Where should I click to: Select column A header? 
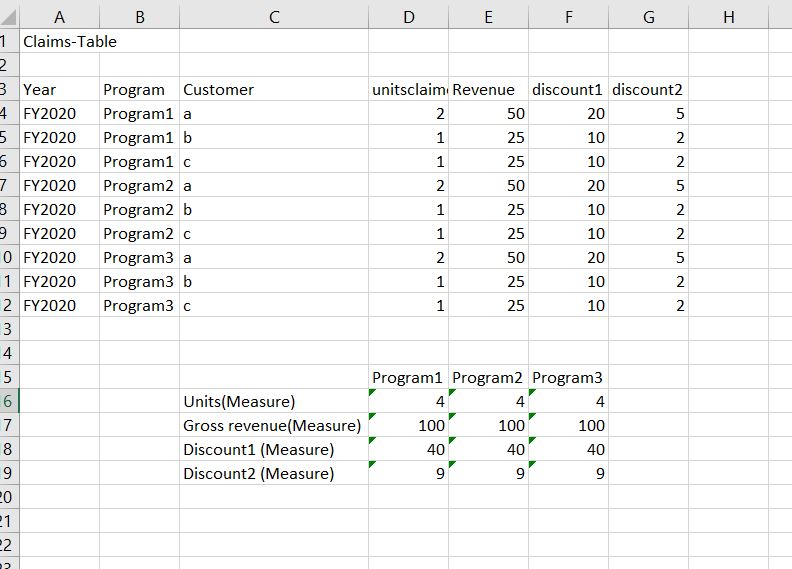click(x=60, y=18)
